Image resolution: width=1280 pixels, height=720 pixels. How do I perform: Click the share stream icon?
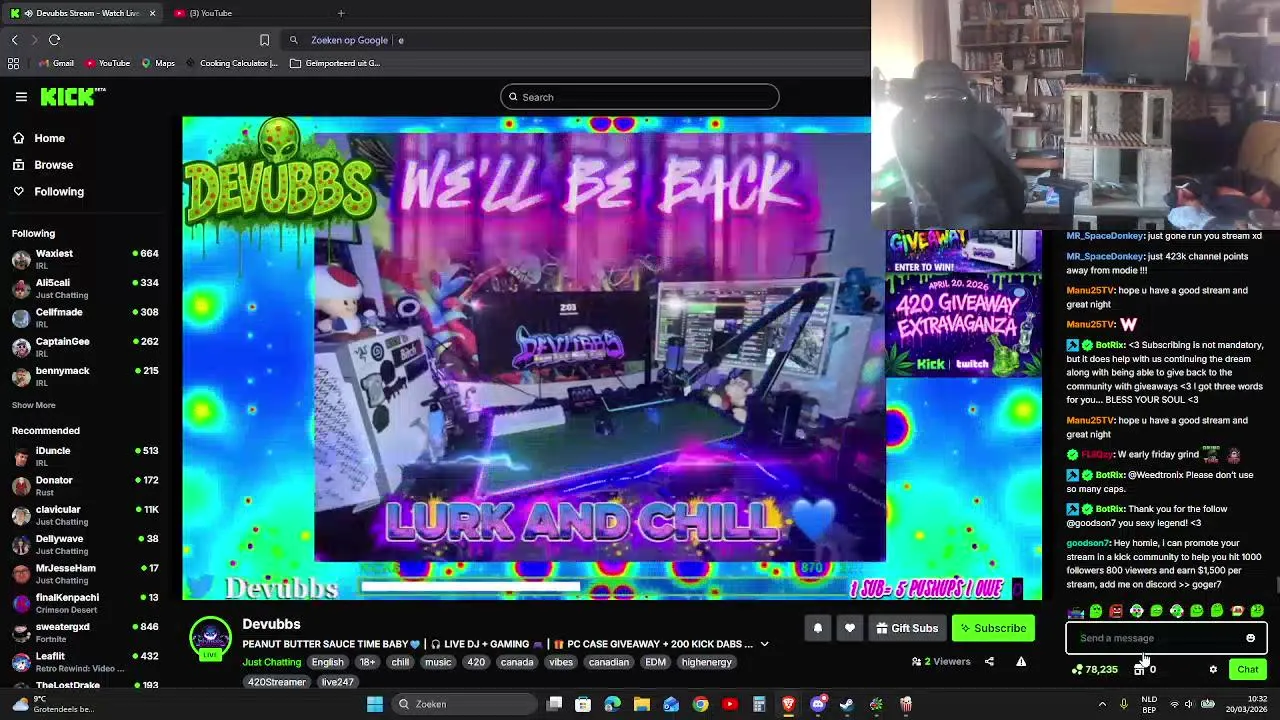[x=989, y=661]
